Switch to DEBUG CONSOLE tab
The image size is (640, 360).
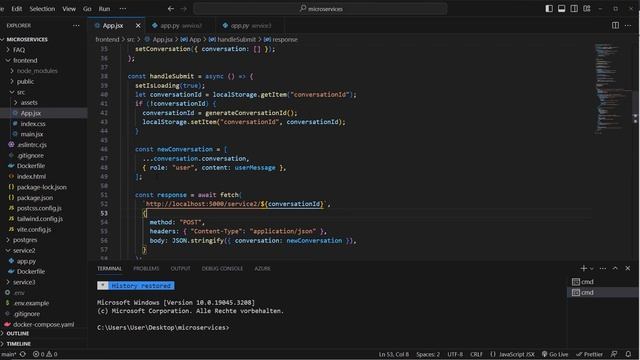click(222, 269)
